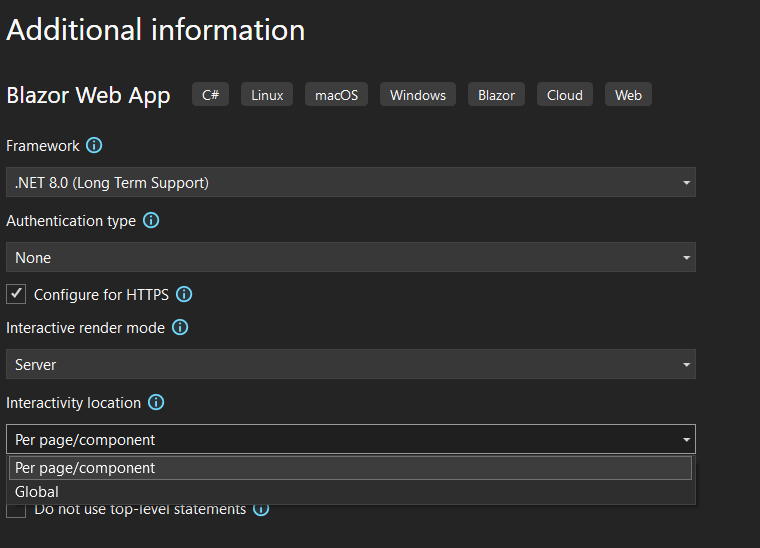This screenshot has width=760, height=548.
Task: Open the Framework .NET 8.0 dropdown
Action: [x=351, y=182]
